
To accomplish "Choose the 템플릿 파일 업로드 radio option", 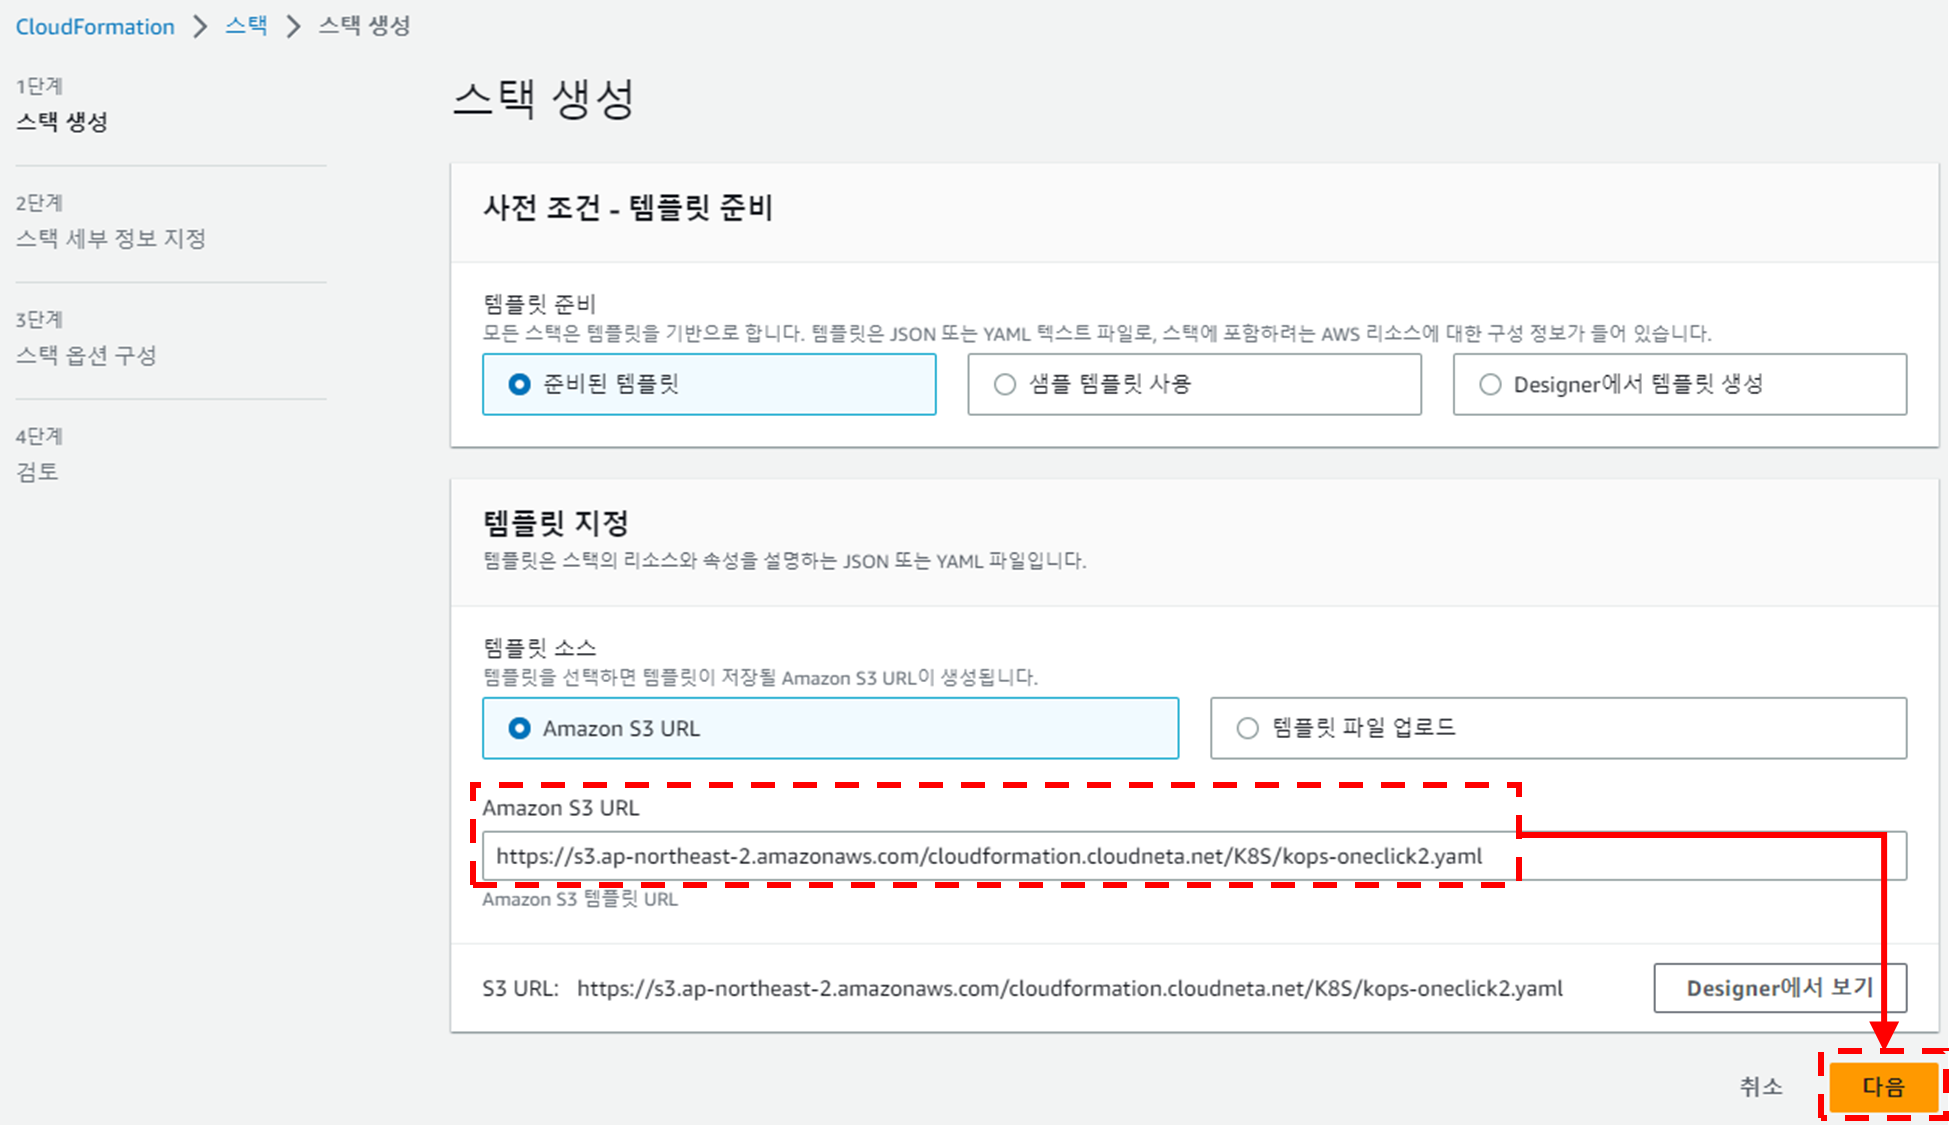I will click(x=1247, y=728).
